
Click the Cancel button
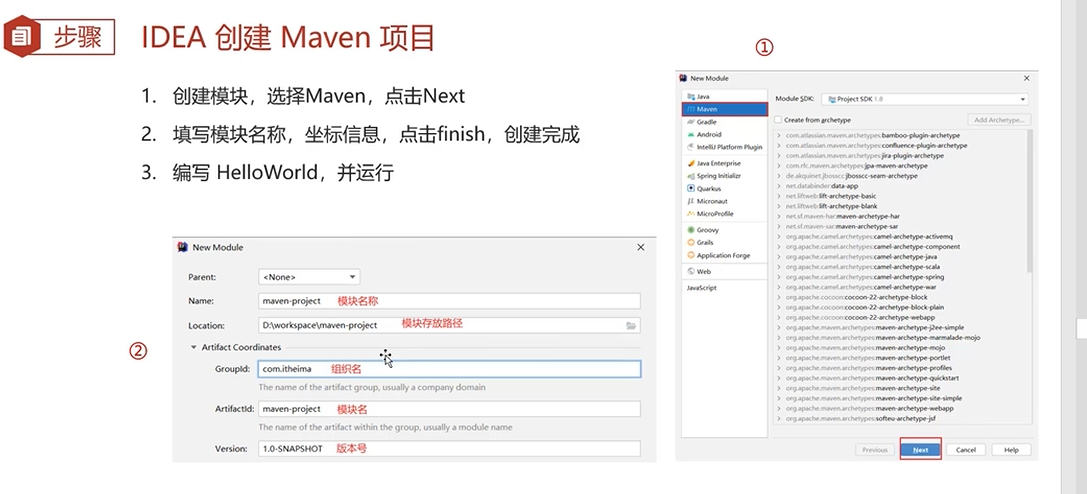[x=966, y=450]
